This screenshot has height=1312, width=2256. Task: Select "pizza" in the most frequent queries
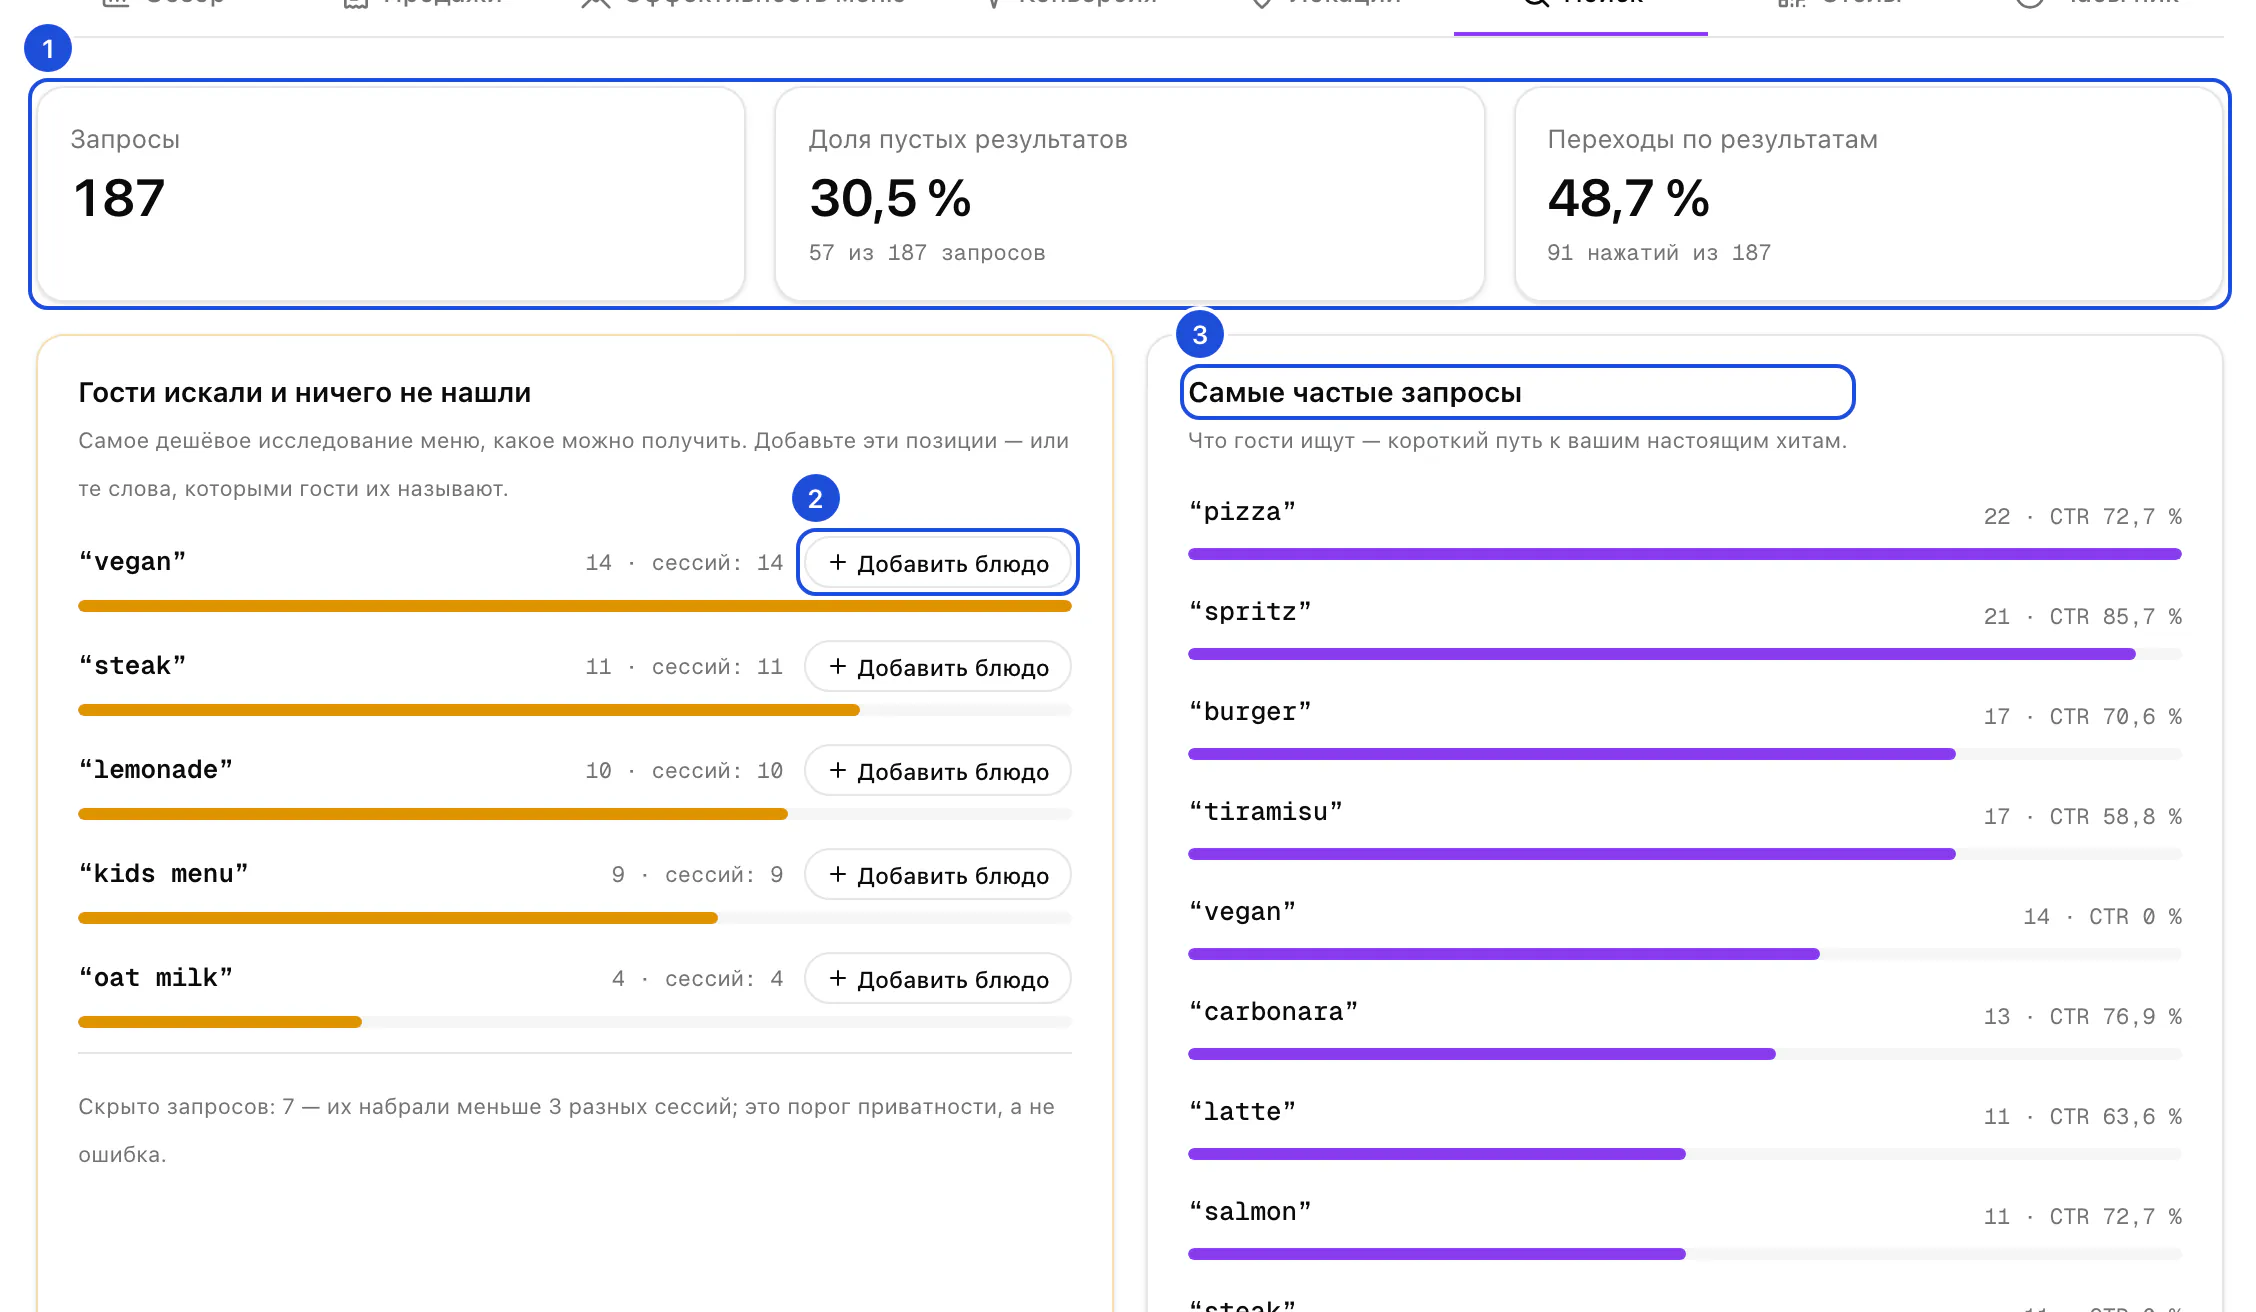(1241, 512)
